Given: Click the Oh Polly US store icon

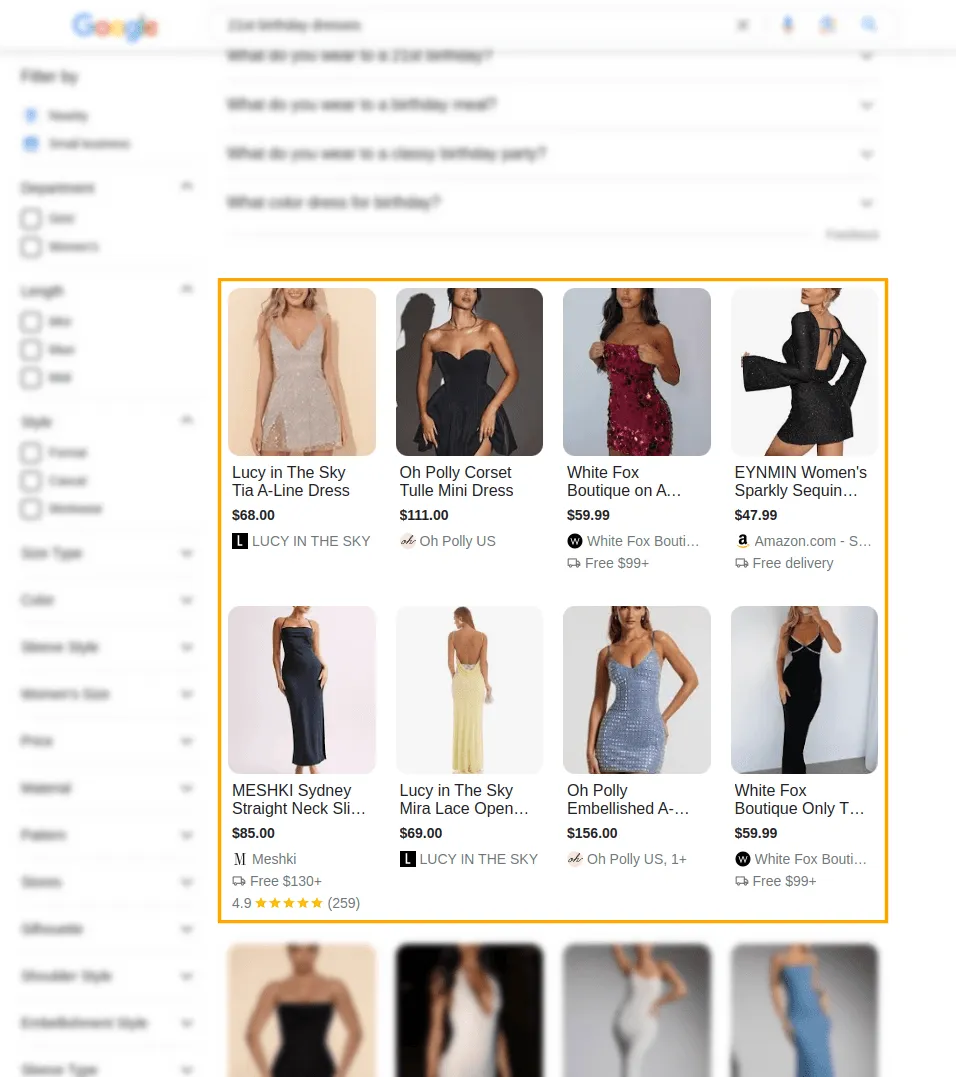Looking at the screenshot, I should click(x=408, y=541).
